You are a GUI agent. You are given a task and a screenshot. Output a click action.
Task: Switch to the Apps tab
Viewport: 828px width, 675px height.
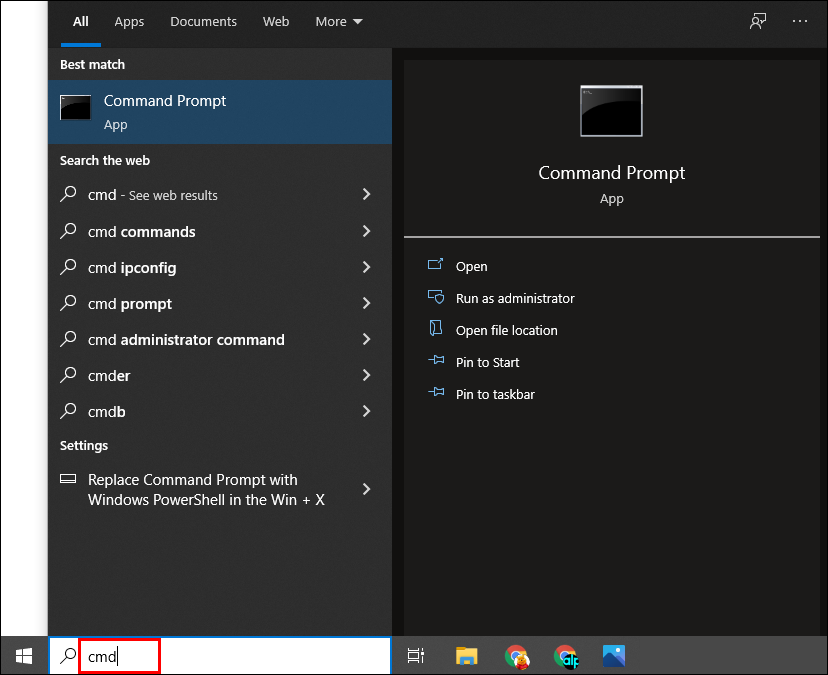(x=129, y=21)
